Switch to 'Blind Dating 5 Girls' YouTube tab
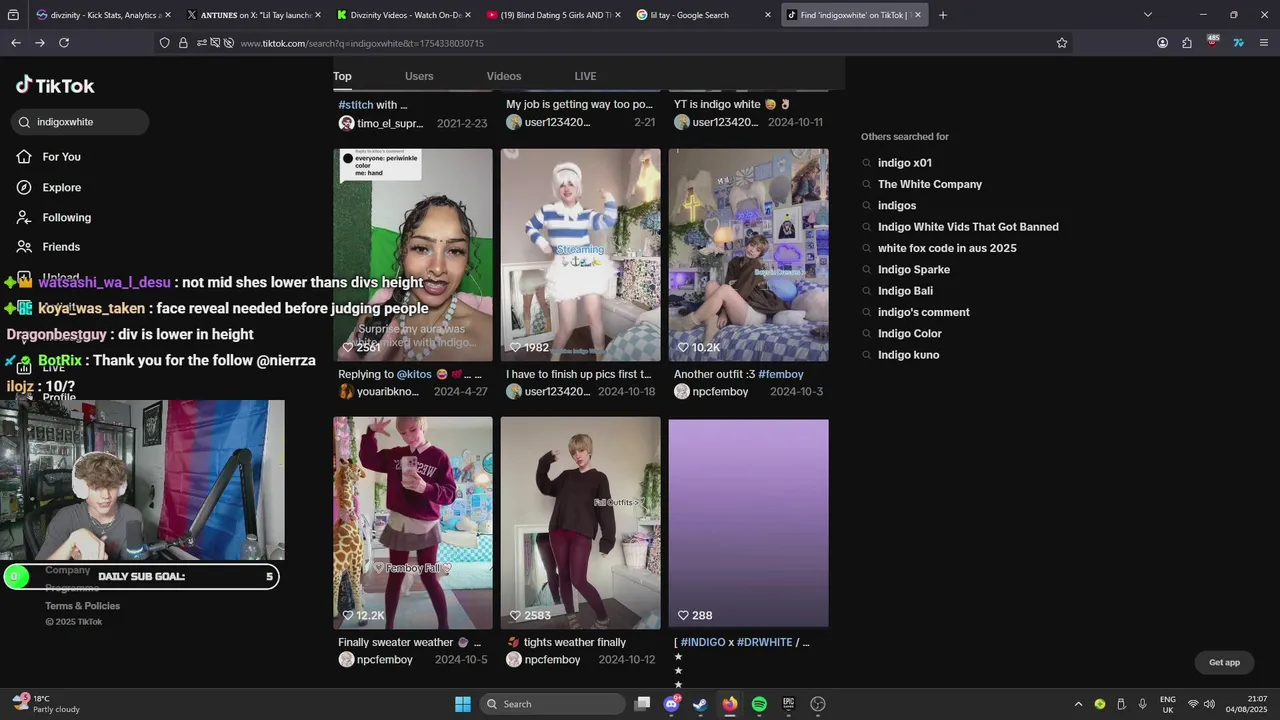The height and width of the screenshot is (720, 1280). 553,15
